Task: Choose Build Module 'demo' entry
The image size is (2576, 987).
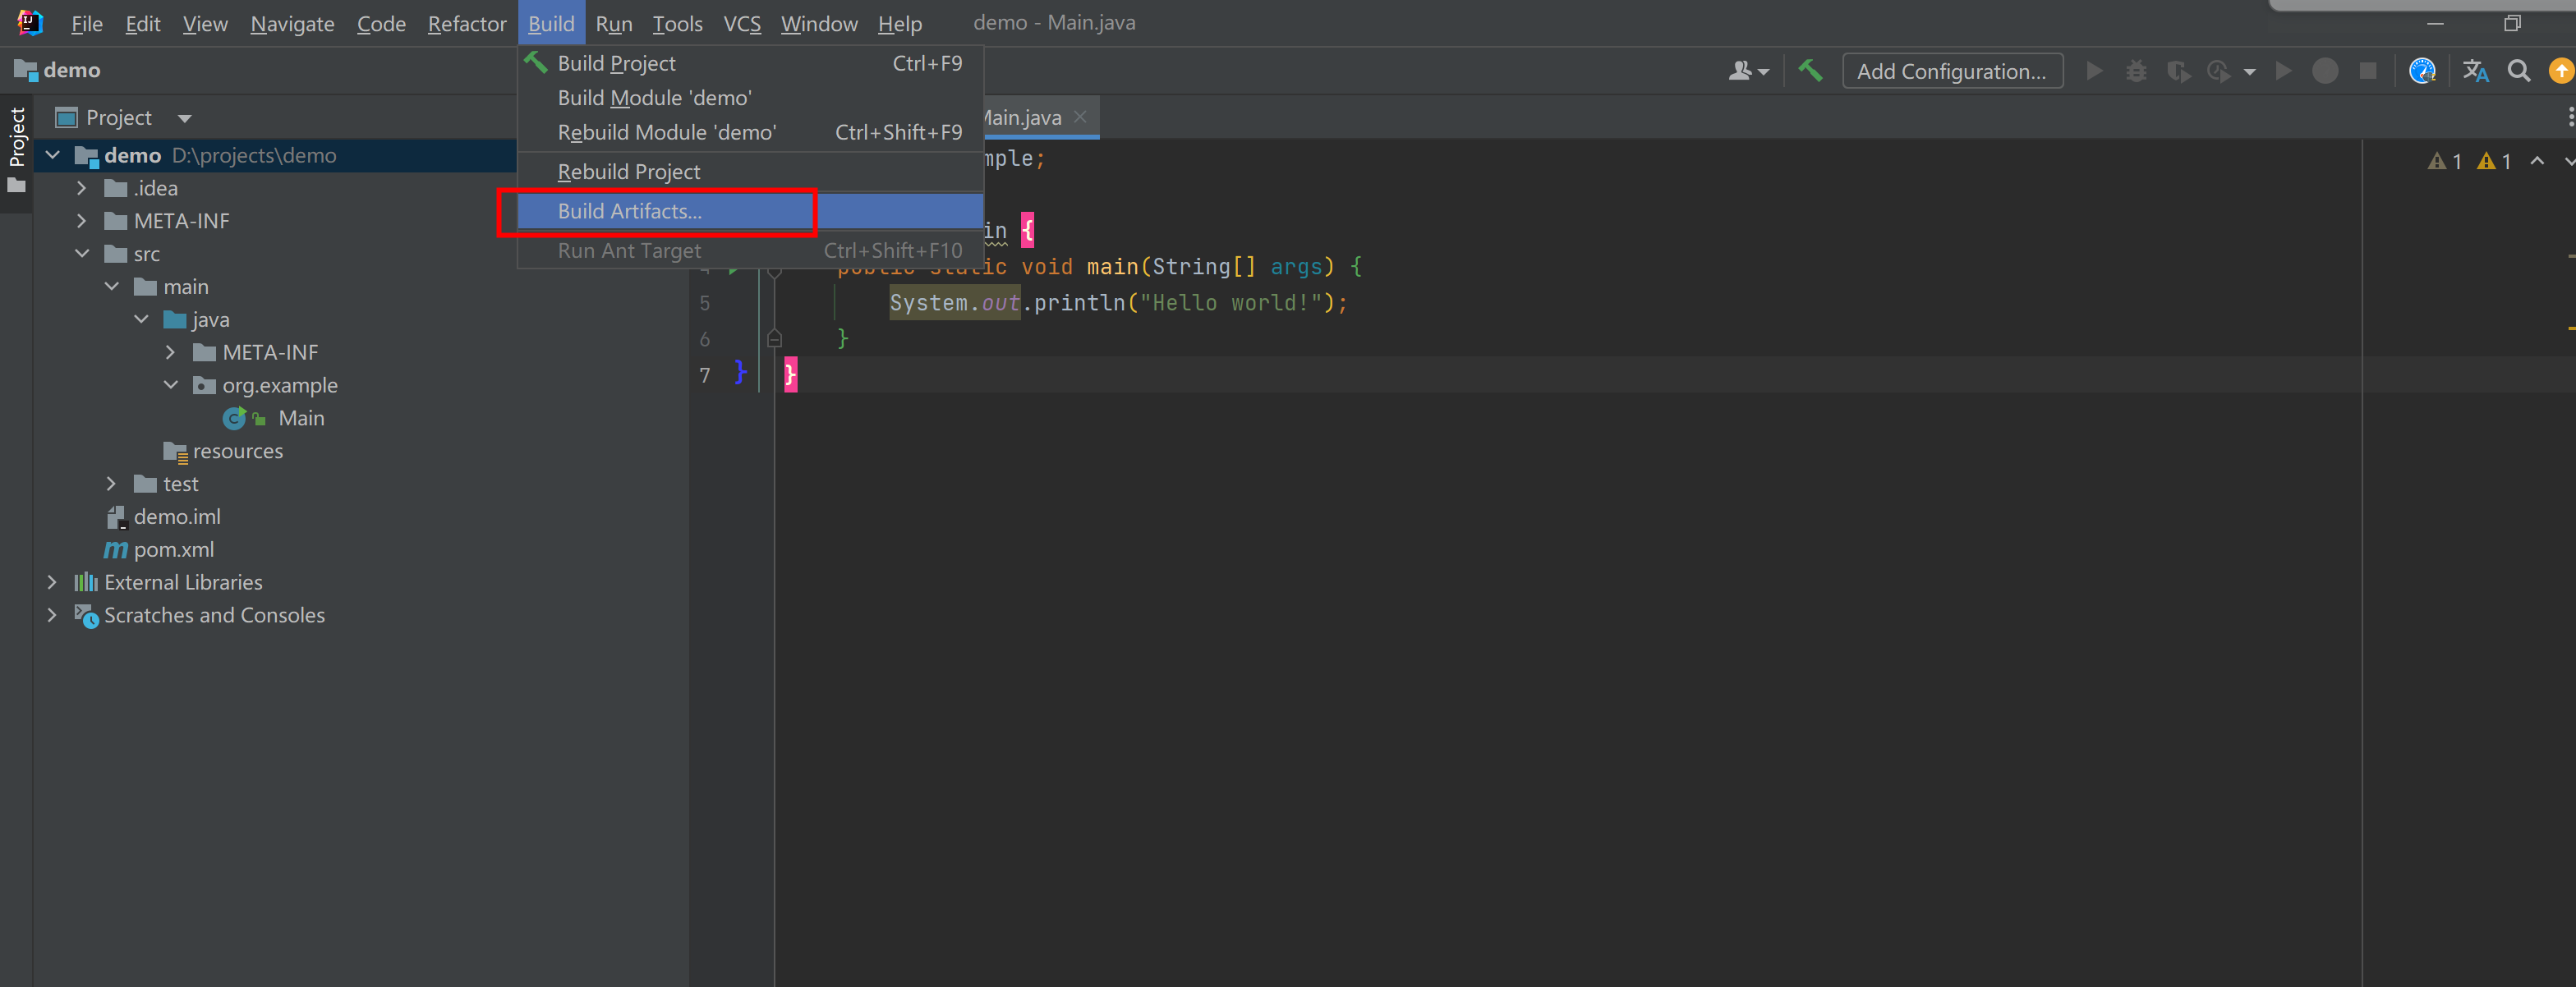Action: [x=750, y=98]
